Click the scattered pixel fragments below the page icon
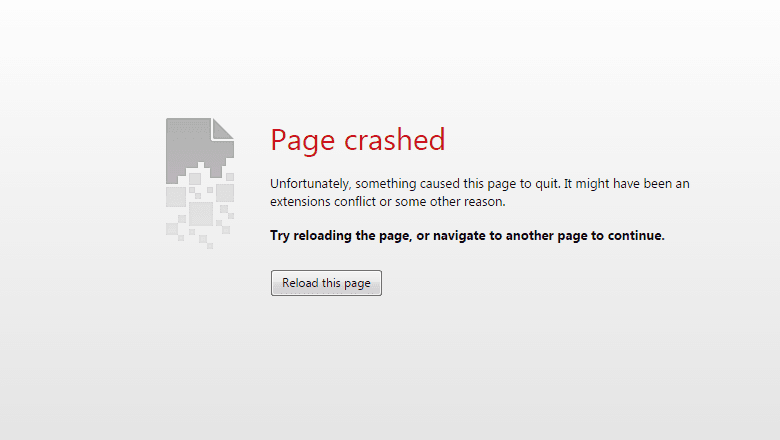 click(x=200, y=211)
